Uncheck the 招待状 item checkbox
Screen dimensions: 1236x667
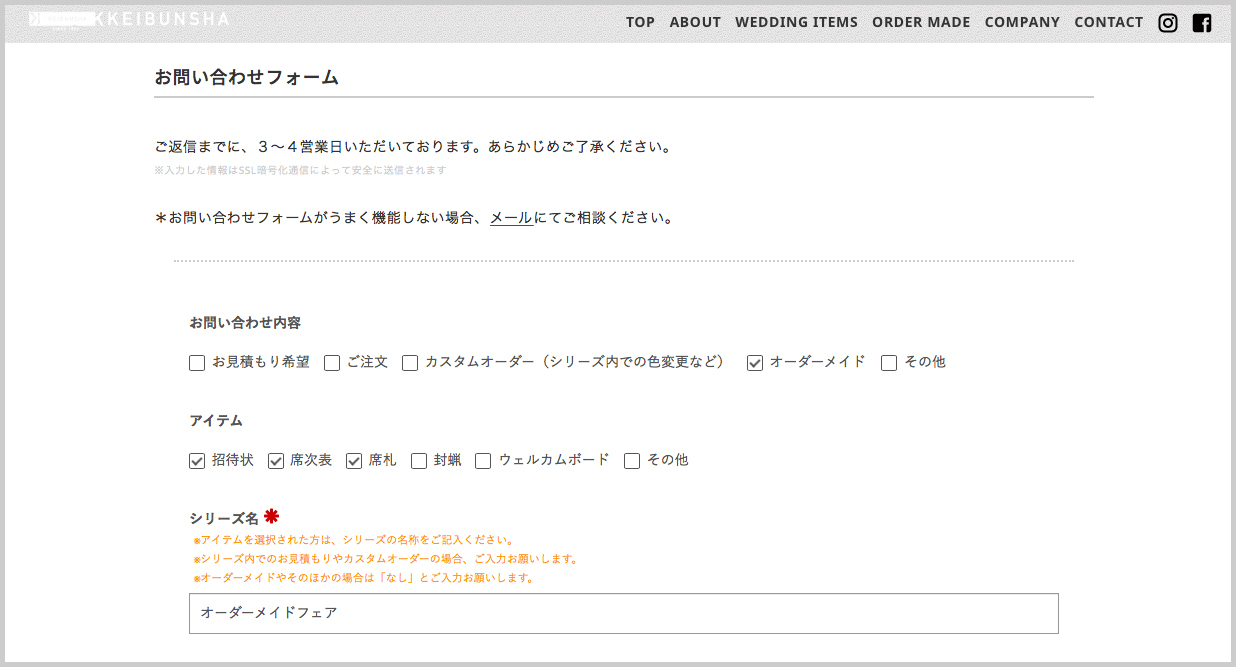click(197, 461)
